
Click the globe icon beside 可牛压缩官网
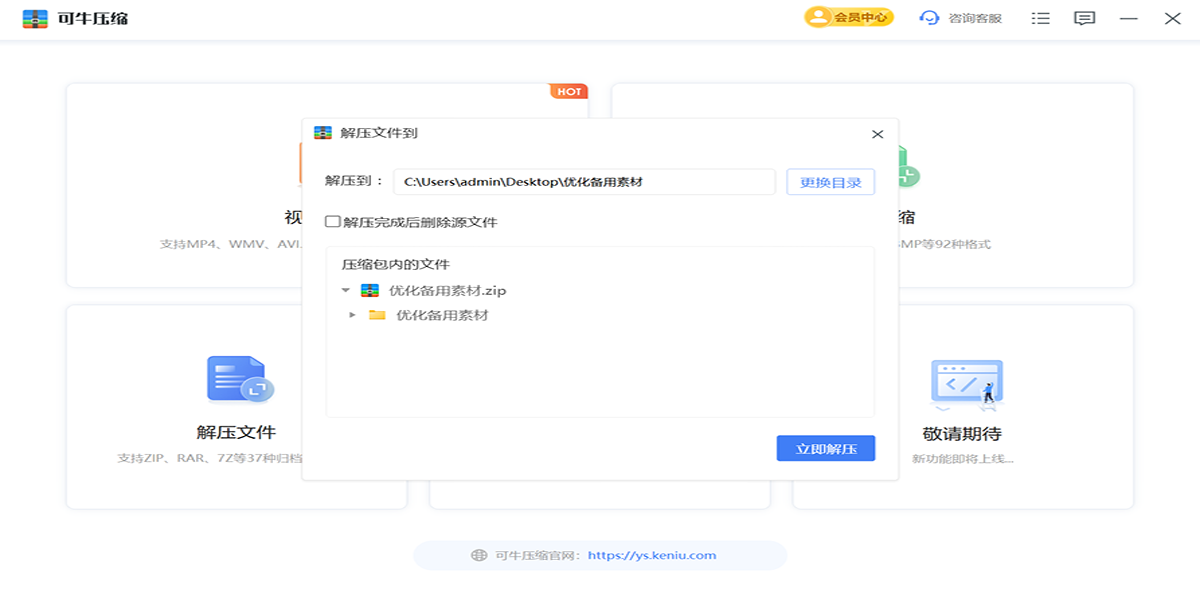pos(479,556)
